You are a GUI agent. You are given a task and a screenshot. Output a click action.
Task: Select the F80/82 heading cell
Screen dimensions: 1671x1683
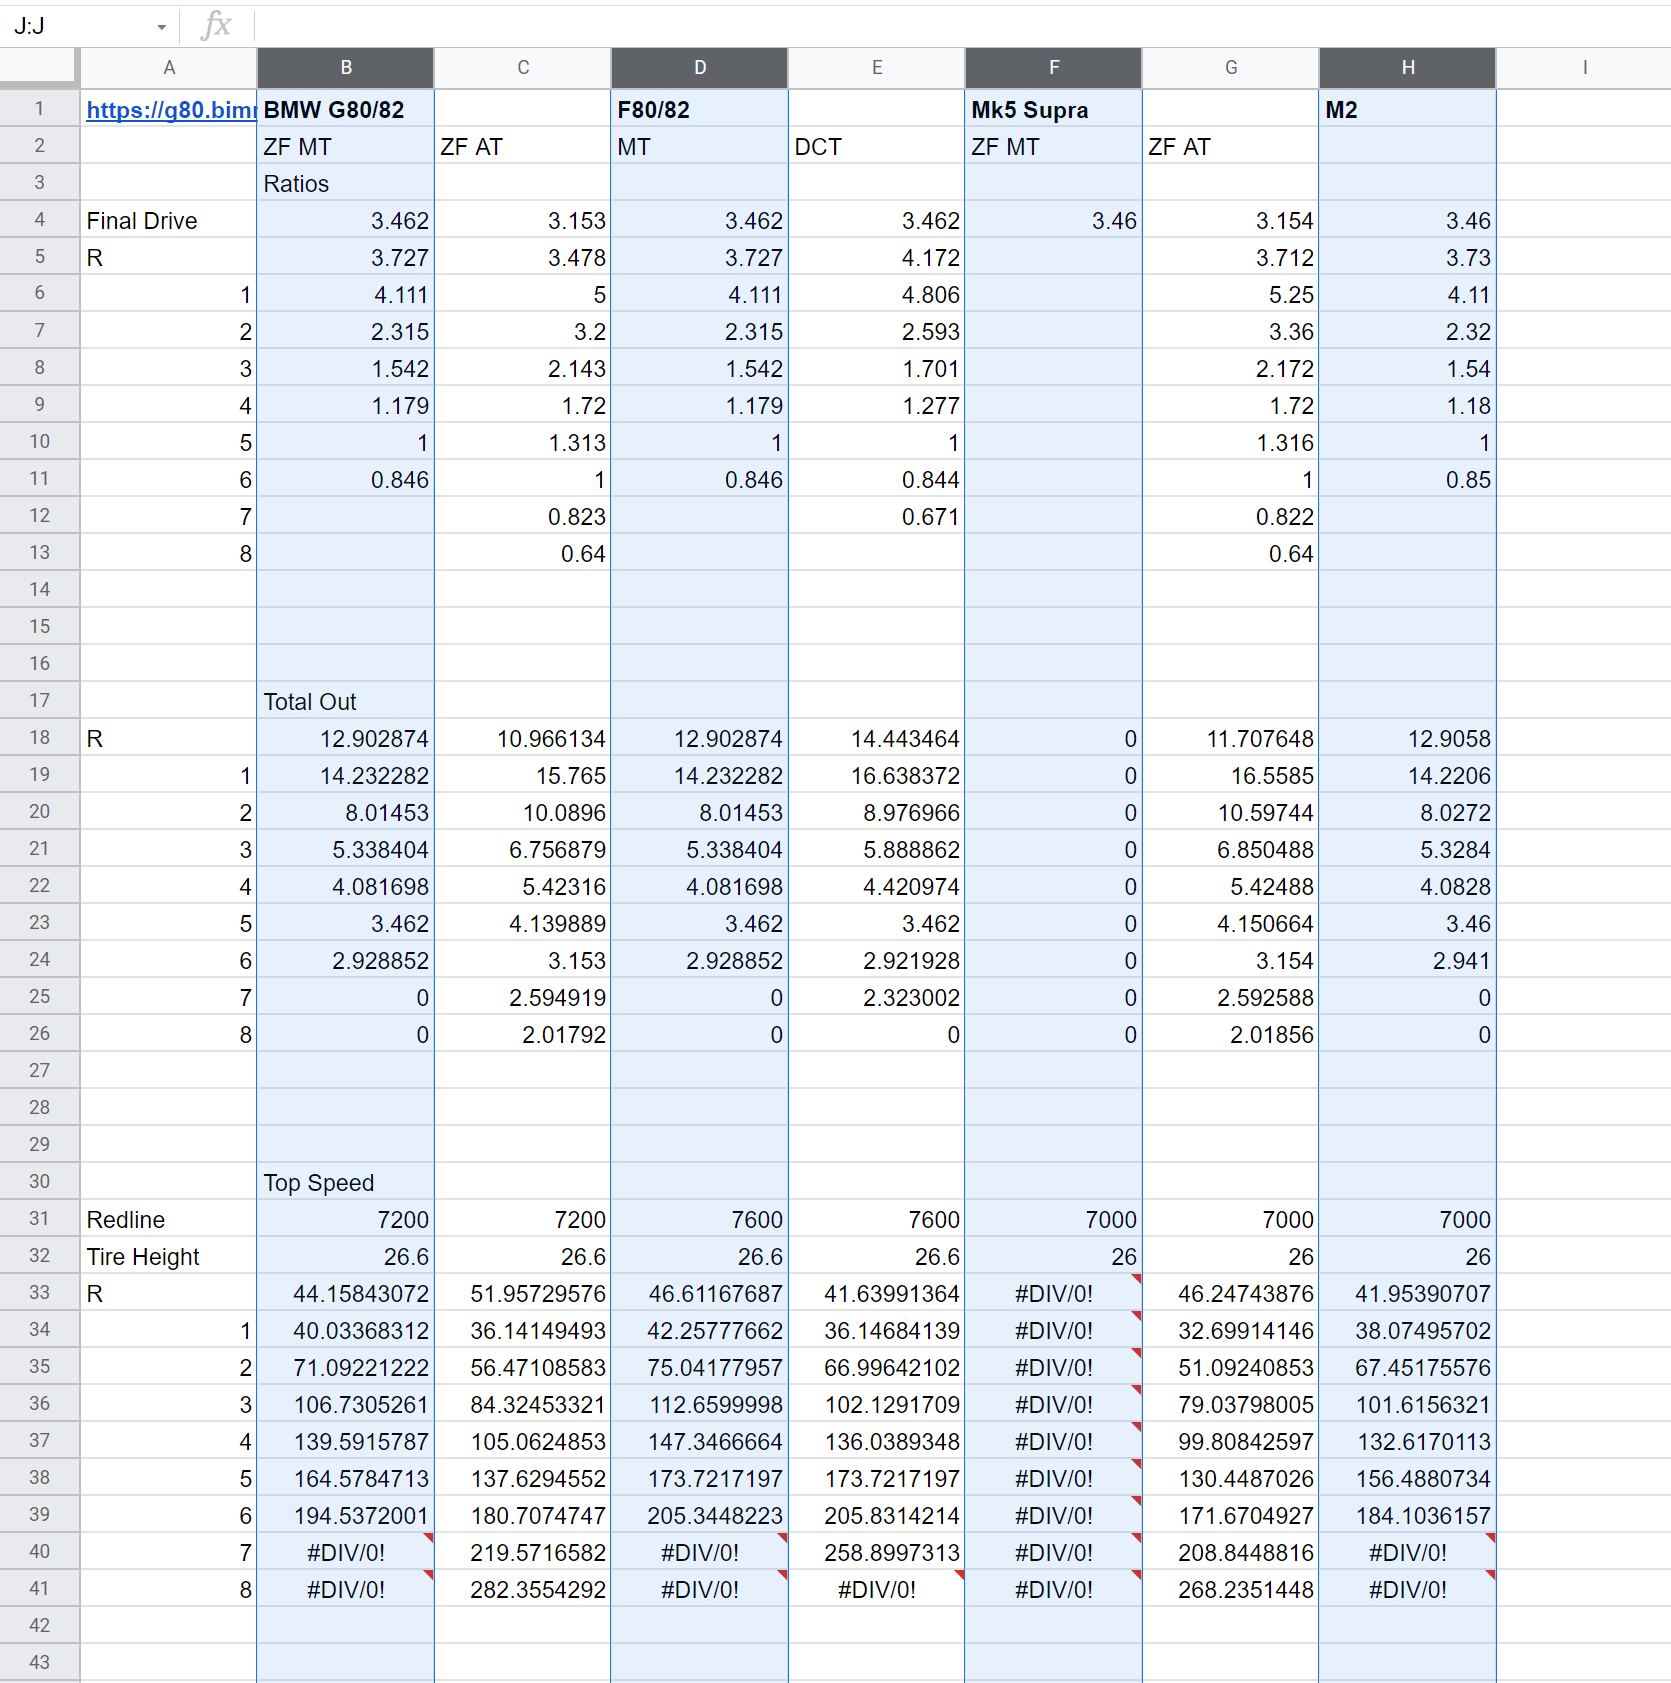(700, 109)
